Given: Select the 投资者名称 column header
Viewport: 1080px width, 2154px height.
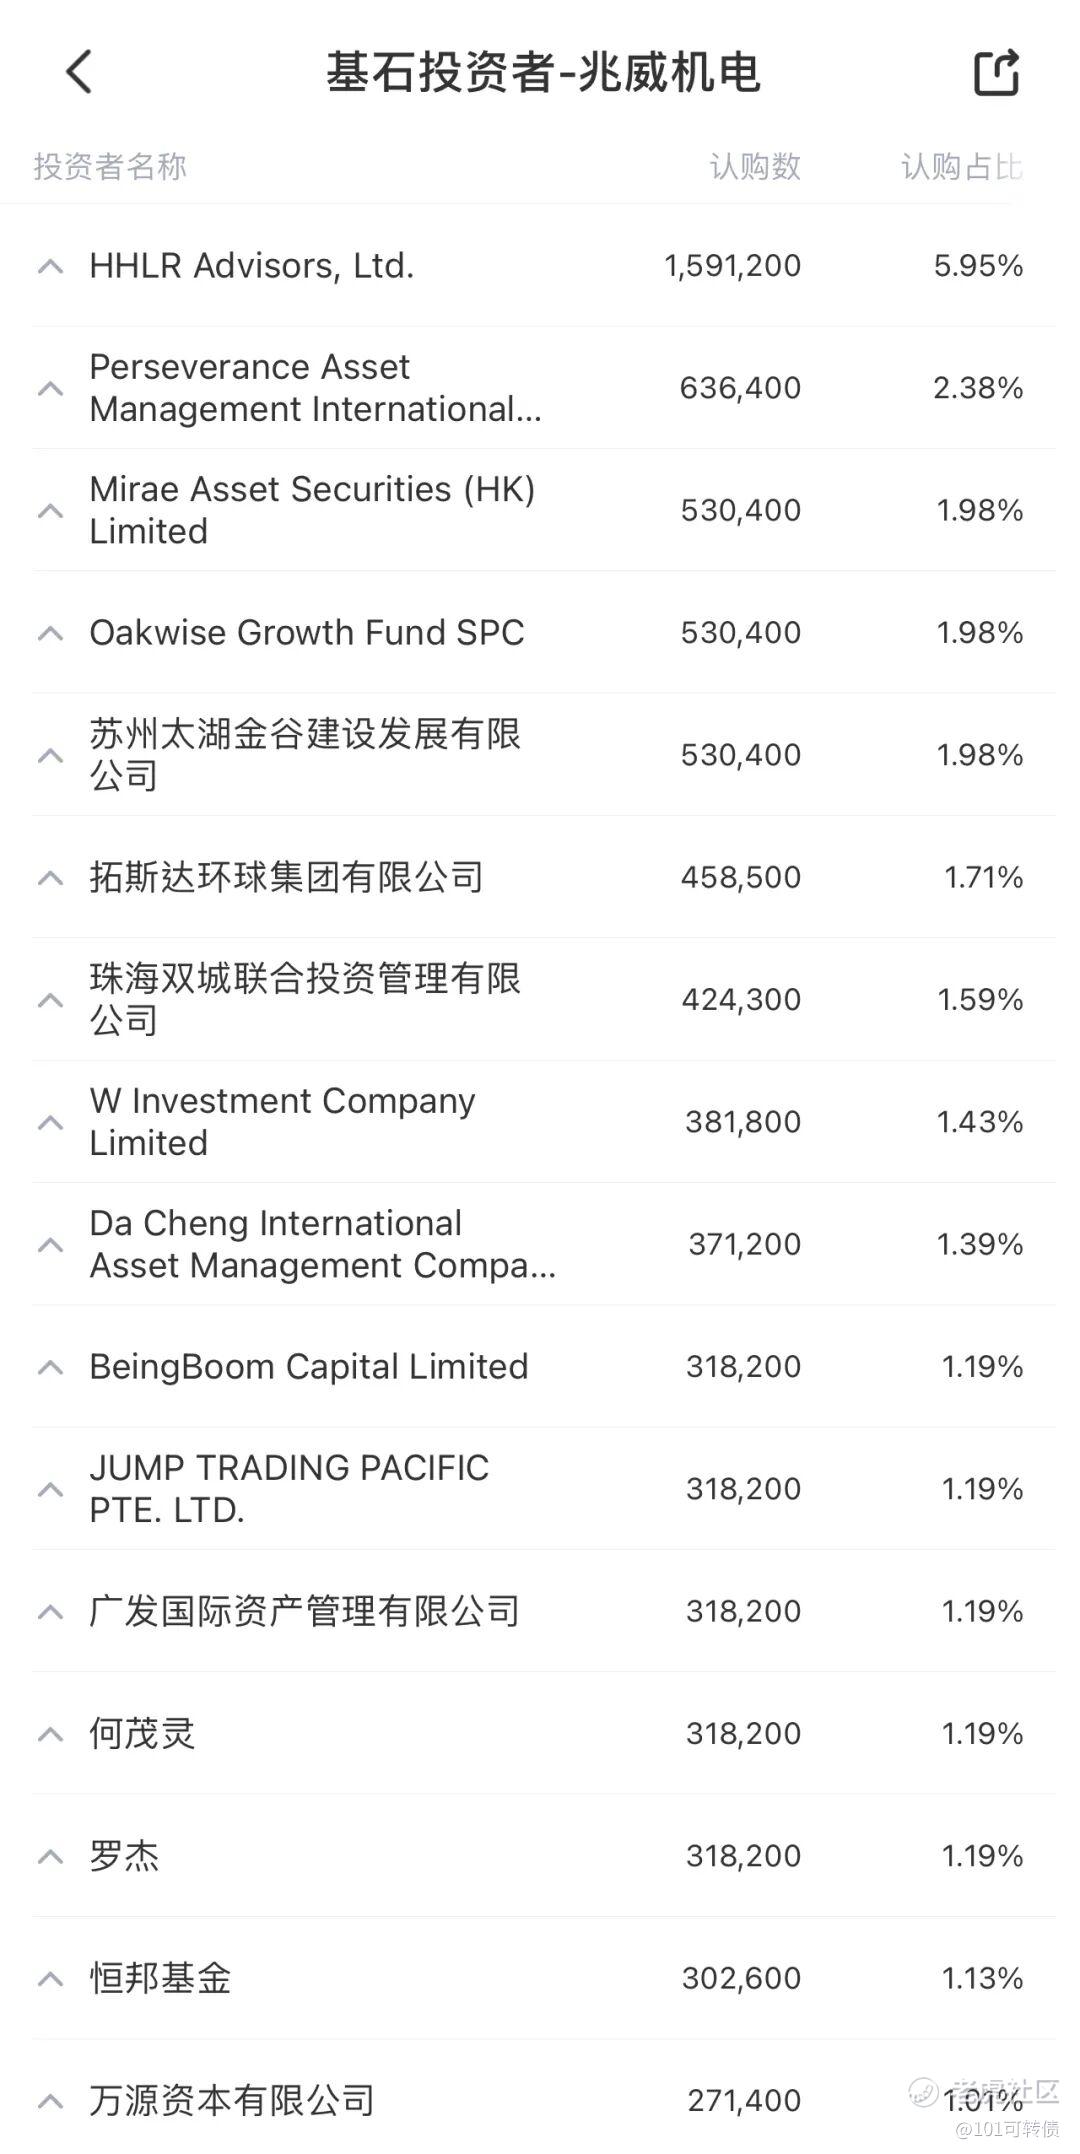Looking at the screenshot, I should coord(110,166).
